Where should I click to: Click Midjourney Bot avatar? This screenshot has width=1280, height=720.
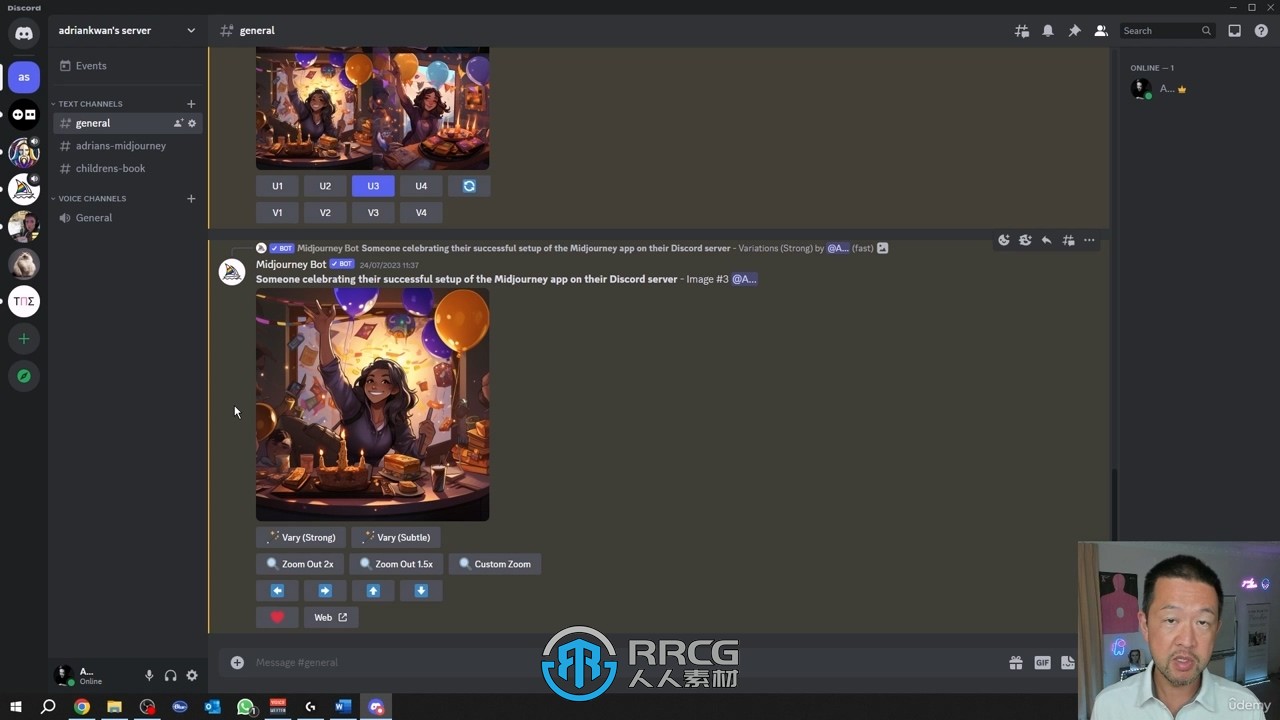pos(232,273)
